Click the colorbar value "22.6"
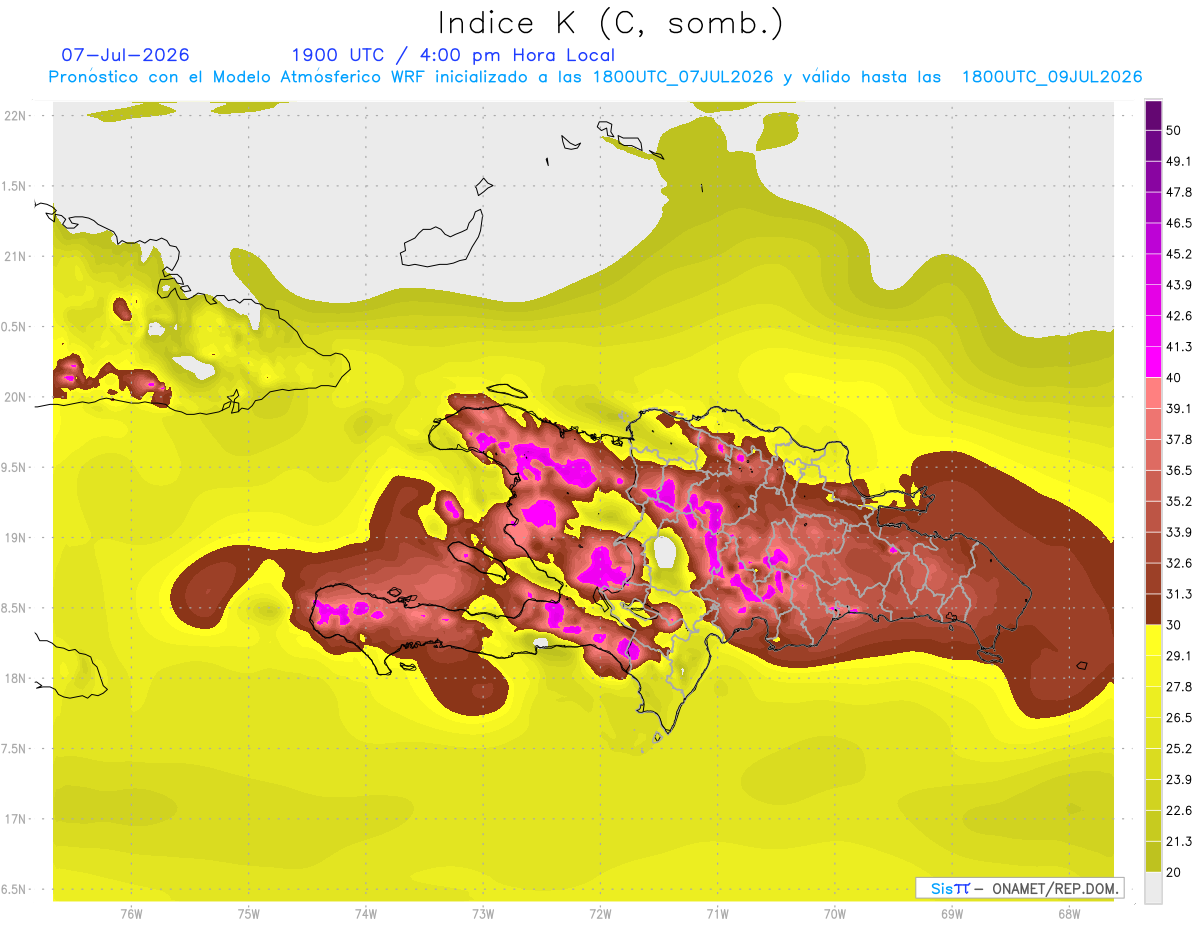This screenshot has height=927, width=1200. (x=1178, y=811)
